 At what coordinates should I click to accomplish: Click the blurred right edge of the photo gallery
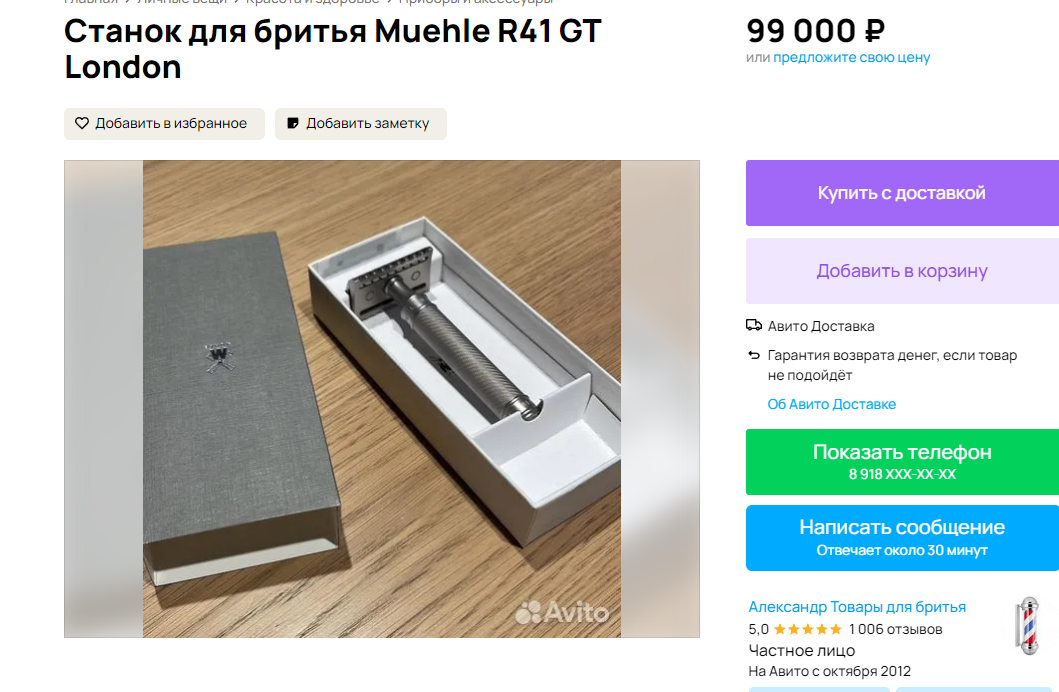(660, 399)
